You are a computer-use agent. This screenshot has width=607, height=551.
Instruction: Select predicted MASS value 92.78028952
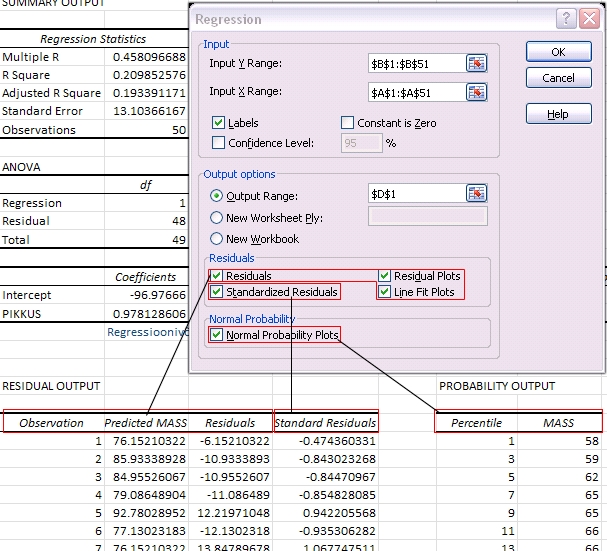tap(147, 513)
